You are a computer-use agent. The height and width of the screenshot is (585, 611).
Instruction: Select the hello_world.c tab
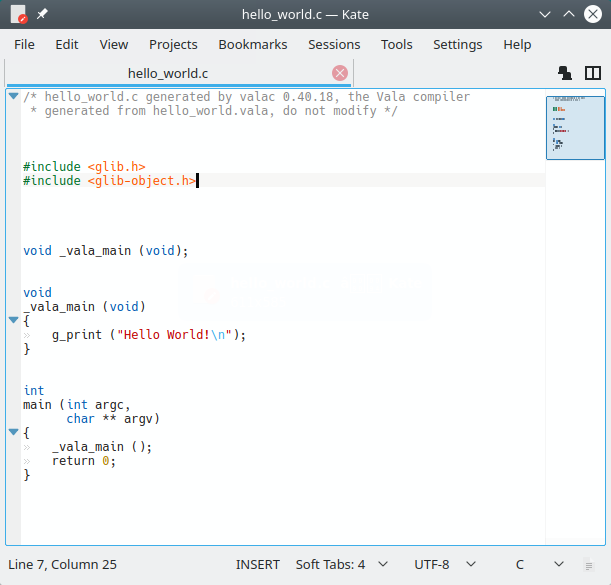coord(168,73)
